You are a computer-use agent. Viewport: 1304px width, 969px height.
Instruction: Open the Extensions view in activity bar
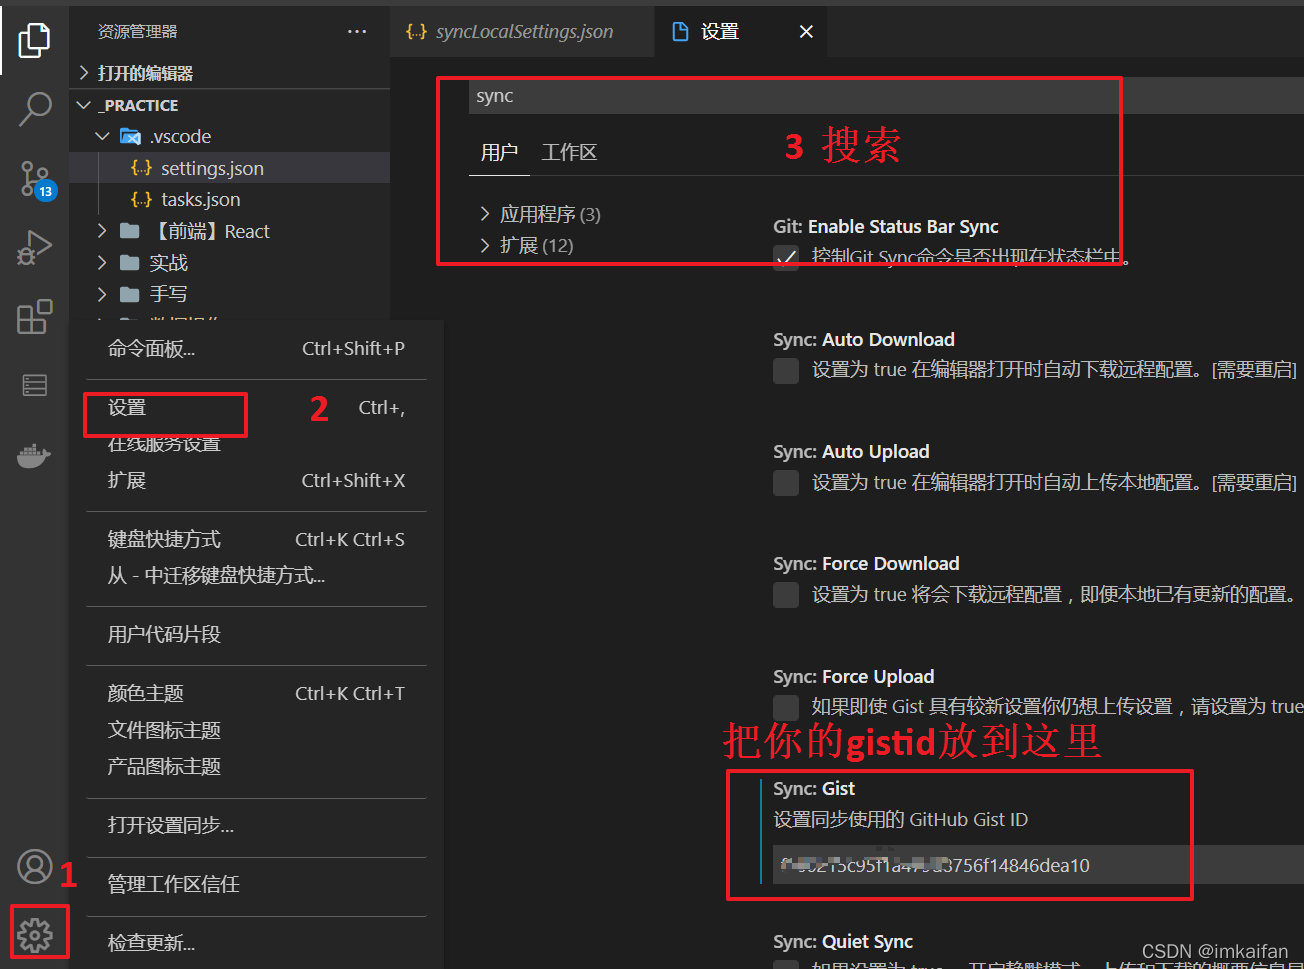(x=34, y=317)
